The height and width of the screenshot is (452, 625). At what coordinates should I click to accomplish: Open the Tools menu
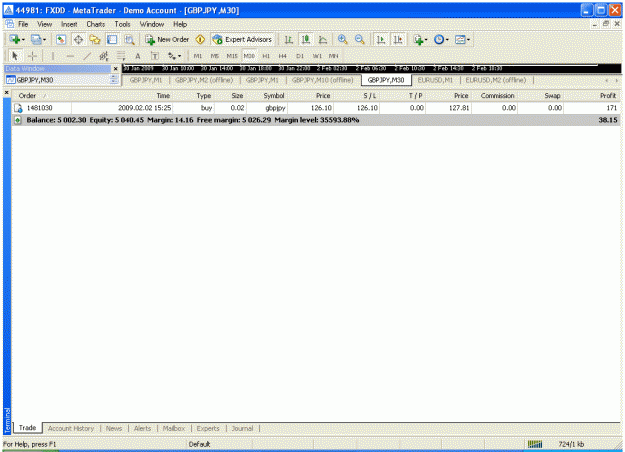coord(122,24)
